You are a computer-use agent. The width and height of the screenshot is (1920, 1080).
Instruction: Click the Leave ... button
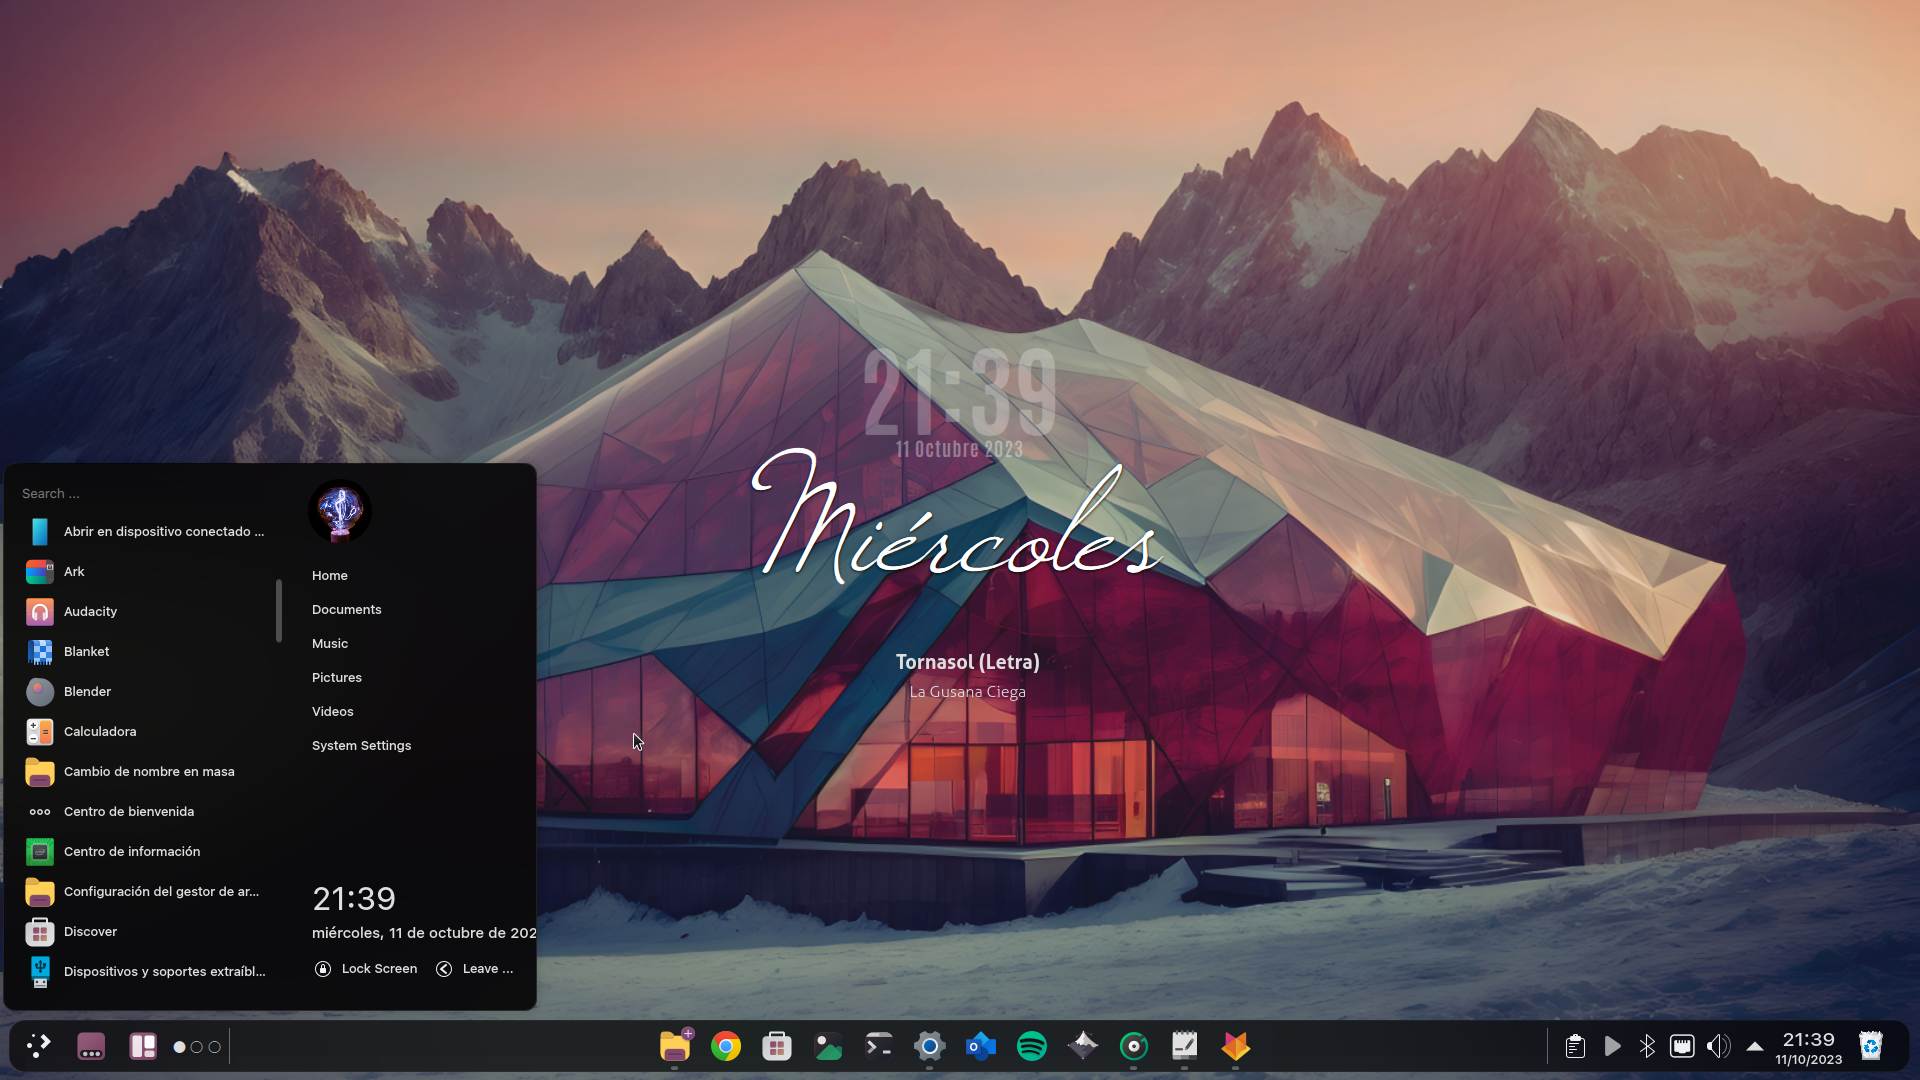tap(475, 969)
